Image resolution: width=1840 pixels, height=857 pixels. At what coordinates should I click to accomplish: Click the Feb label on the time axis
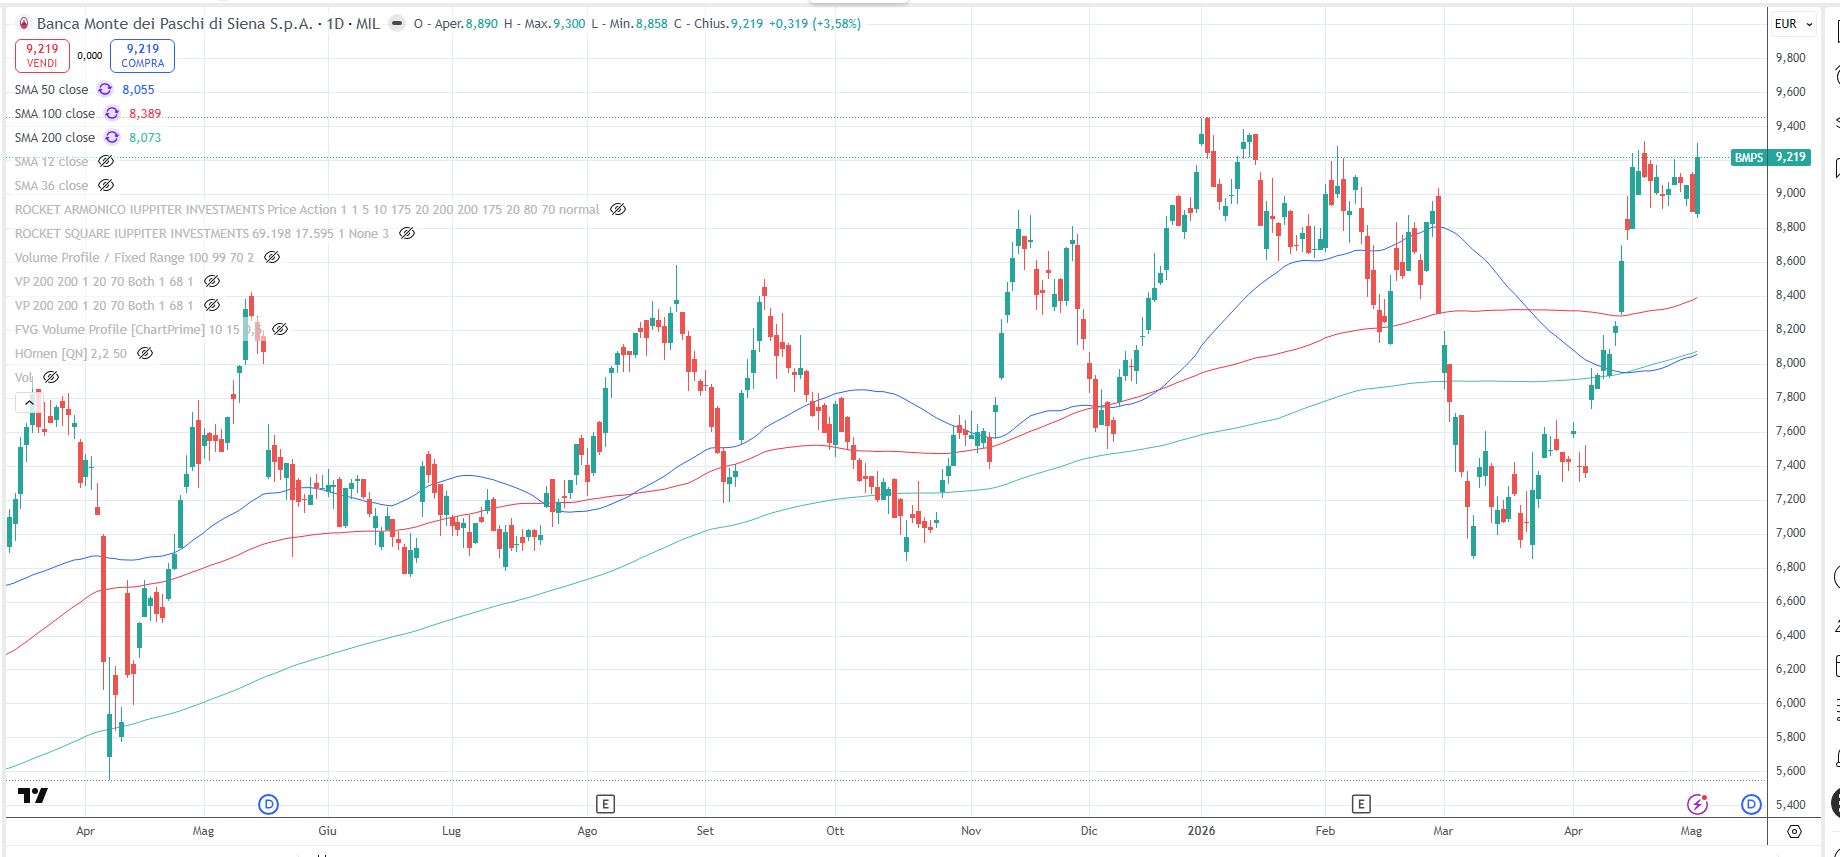tap(1325, 831)
